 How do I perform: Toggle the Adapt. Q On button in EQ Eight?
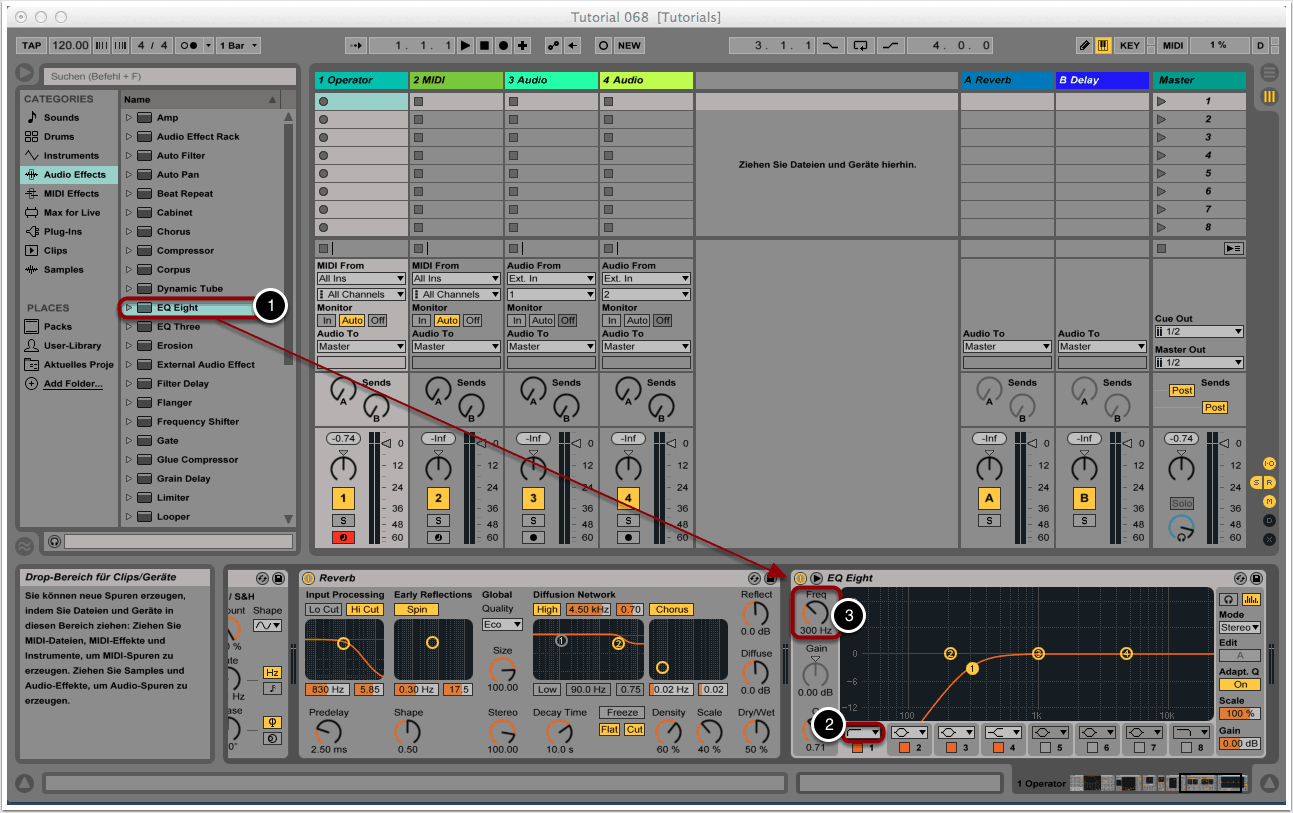[1239, 685]
